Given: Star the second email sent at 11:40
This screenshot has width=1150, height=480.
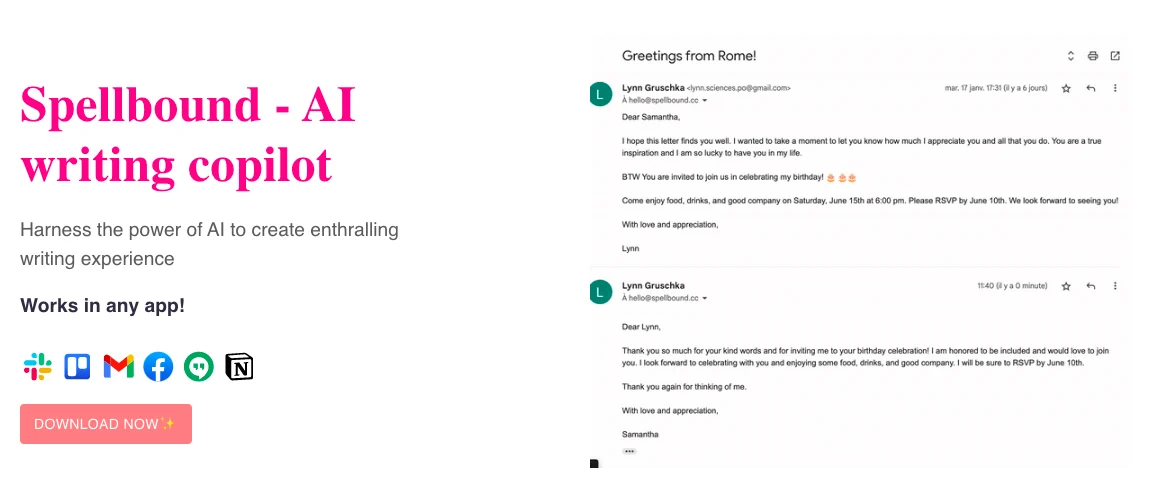Looking at the screenshot, I should coord(1066,286).
